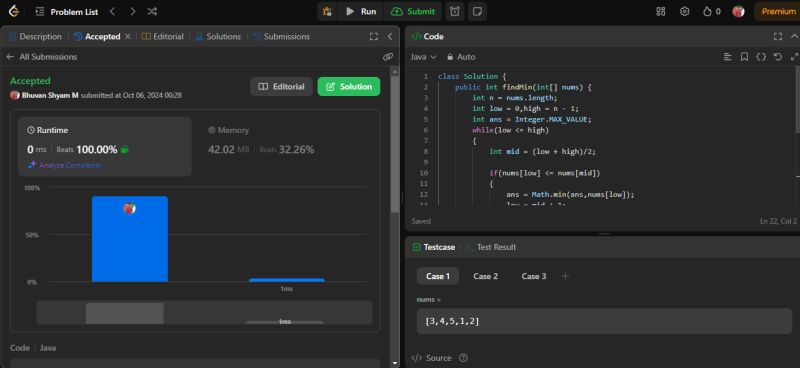Open Bhuvan Shyam M profile link
This screenshot has height=368, width=800.
pos(50,95)
